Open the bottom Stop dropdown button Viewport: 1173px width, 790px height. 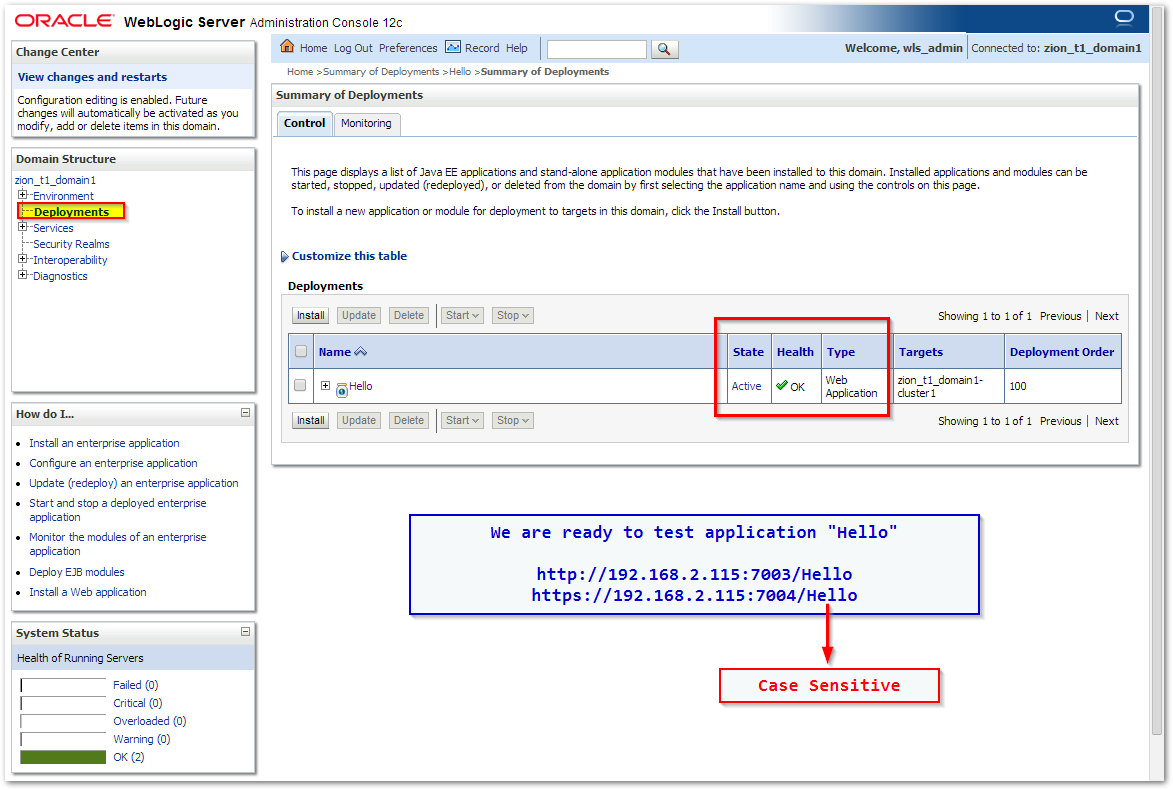[512, 420]
